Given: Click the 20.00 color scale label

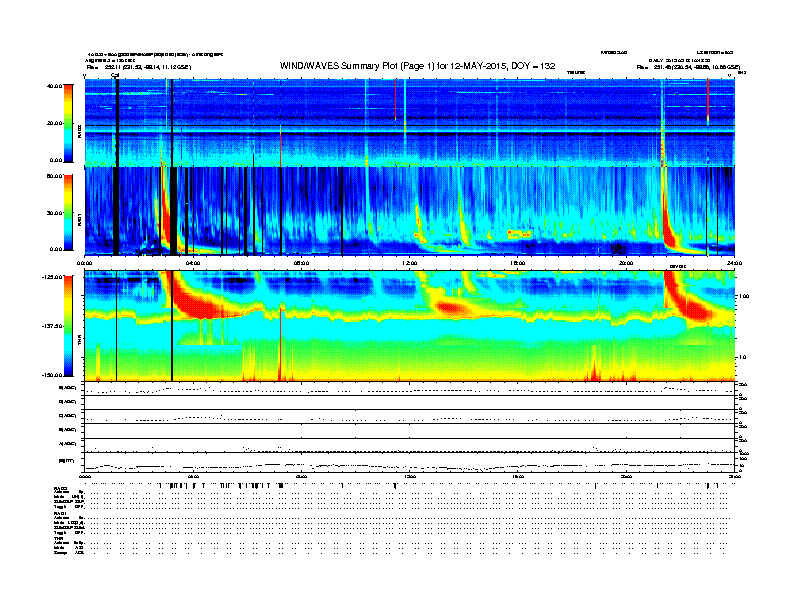Looking at the screenshot, I should (x=55, y=123).
